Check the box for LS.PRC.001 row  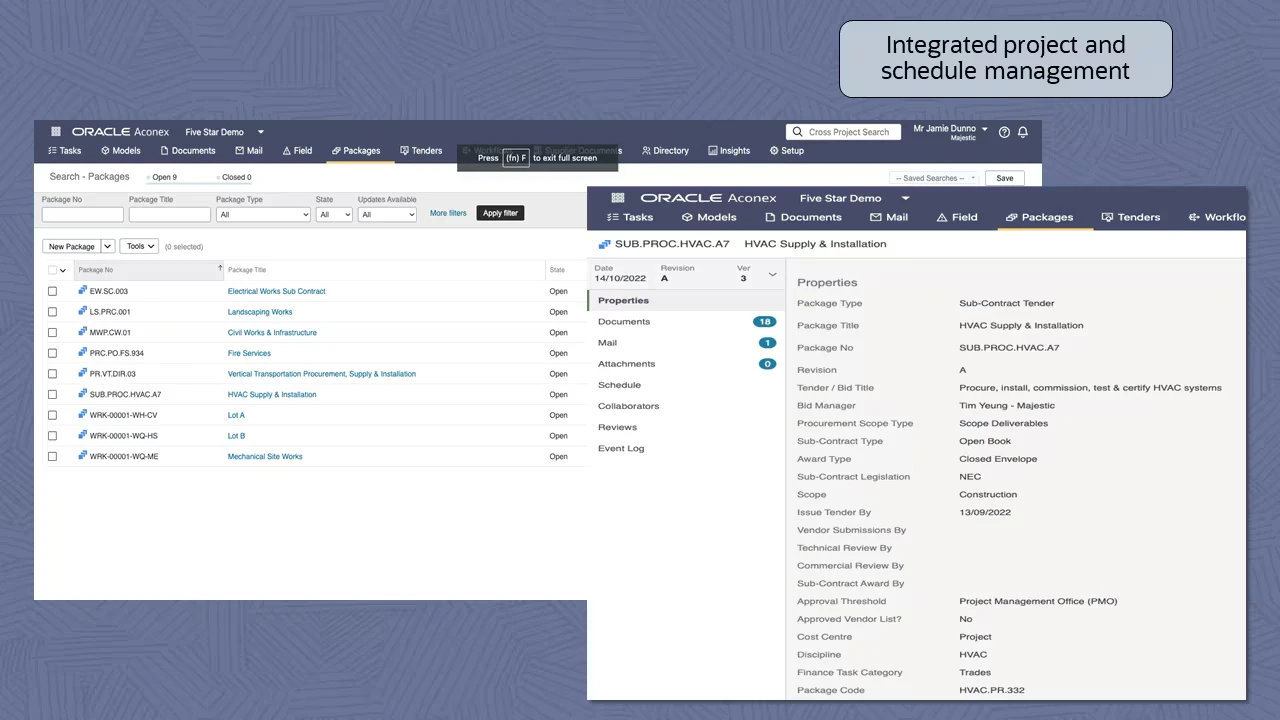click(x=52, y=312)
